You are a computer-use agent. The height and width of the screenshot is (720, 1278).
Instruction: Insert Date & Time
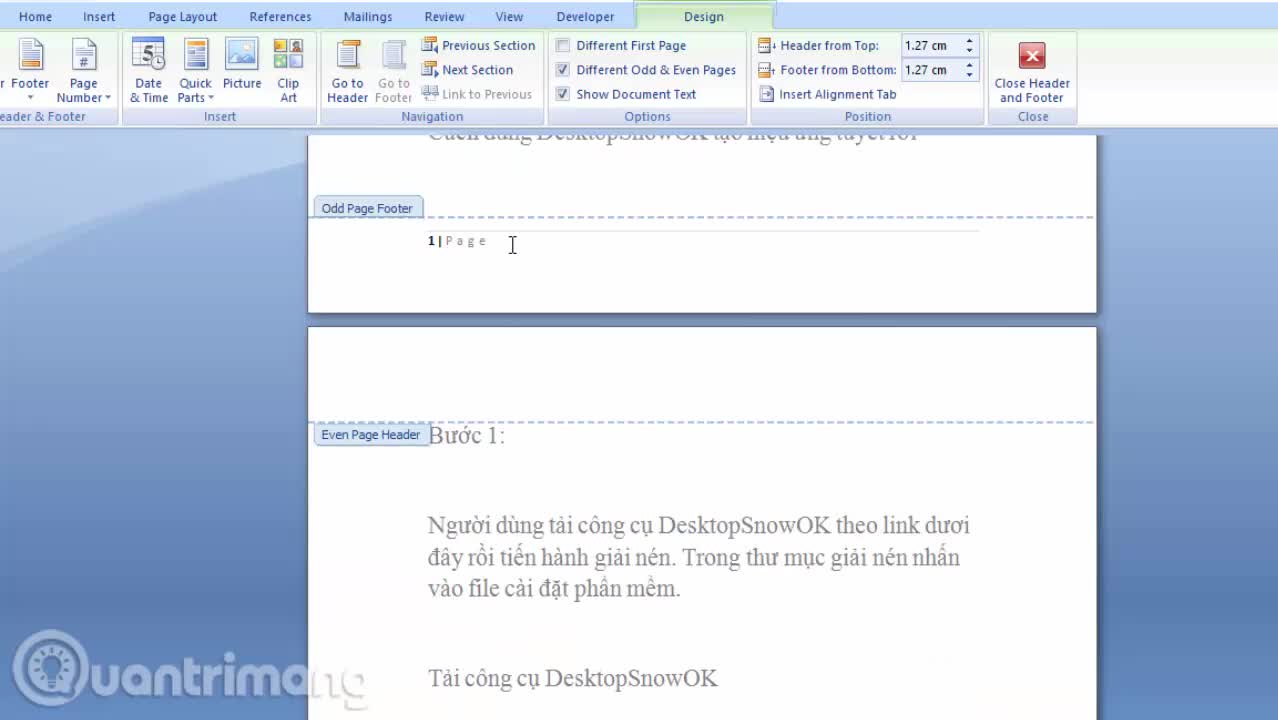click(x=148, y=70)
